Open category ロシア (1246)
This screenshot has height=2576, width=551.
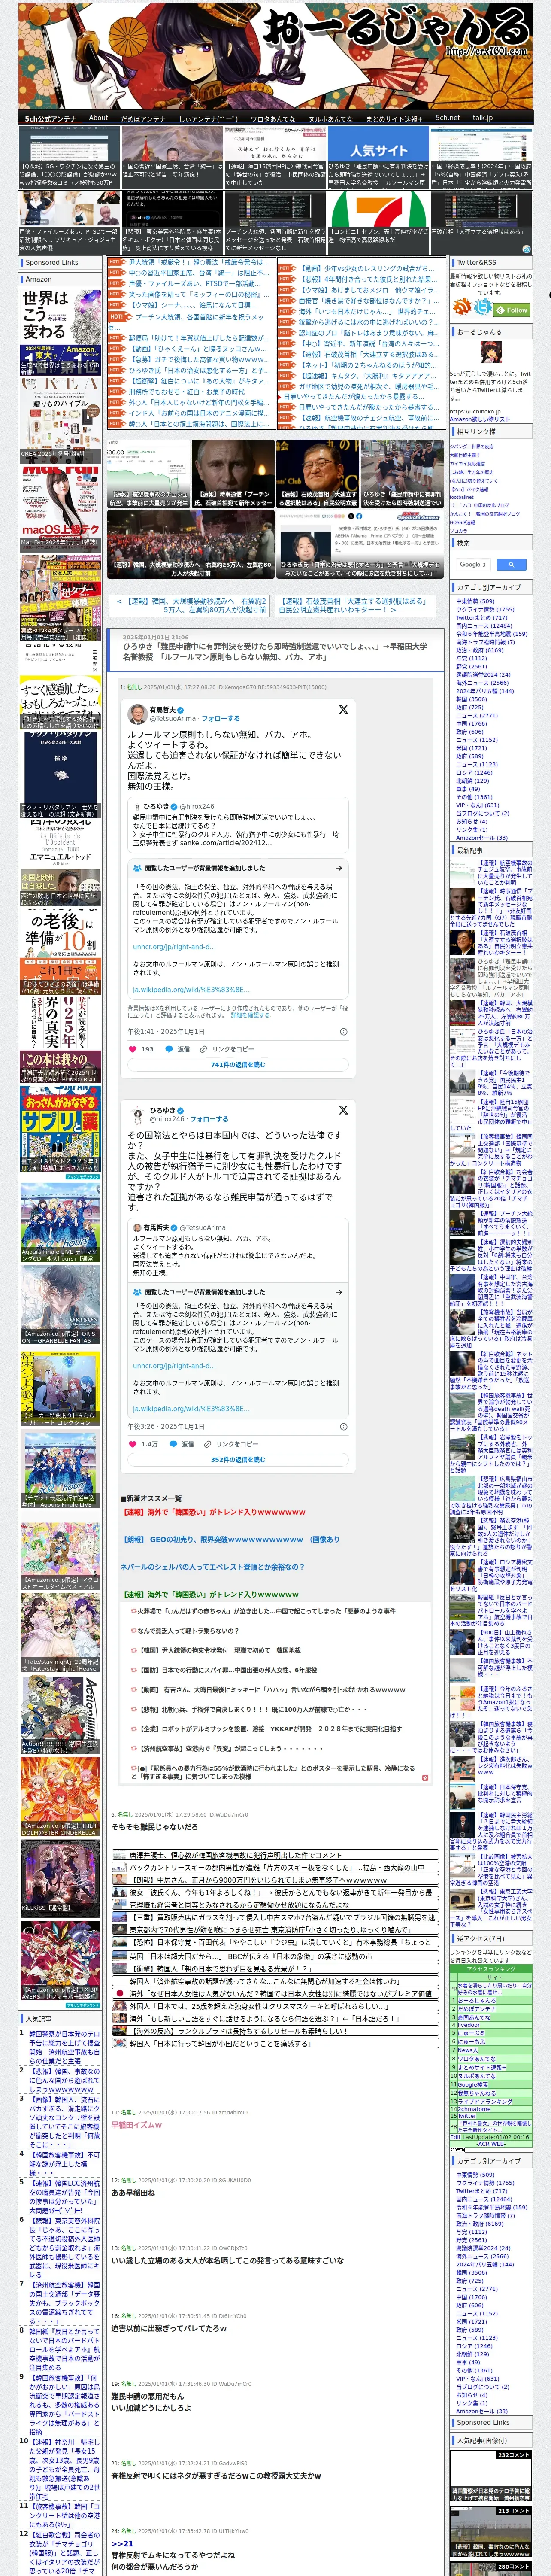[x=474, y=772]
